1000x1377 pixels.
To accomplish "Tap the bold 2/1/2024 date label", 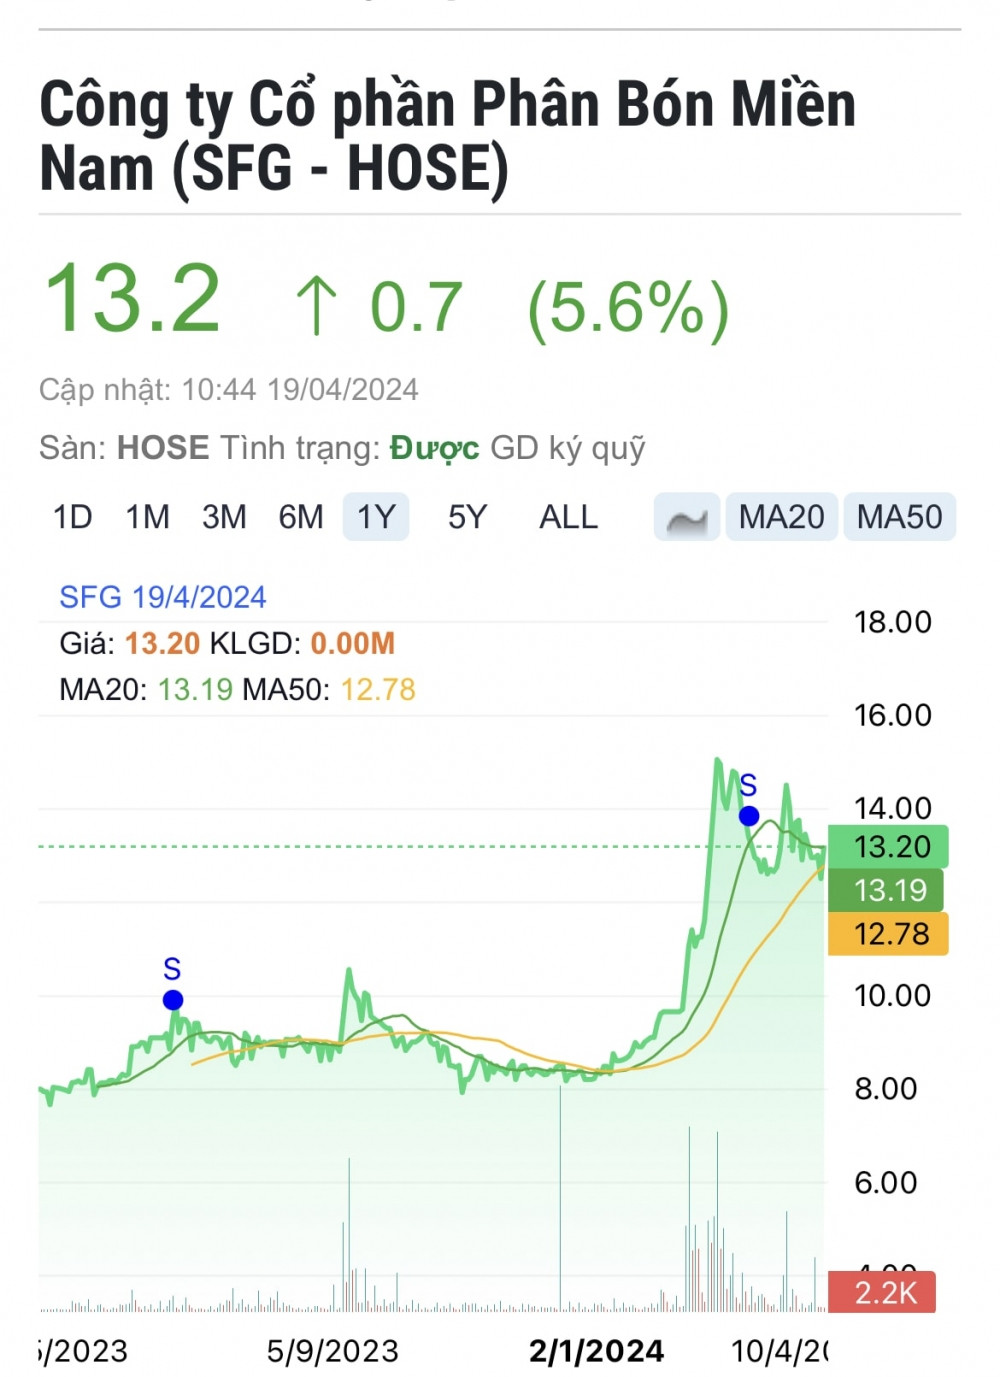I will (596, 1351).
